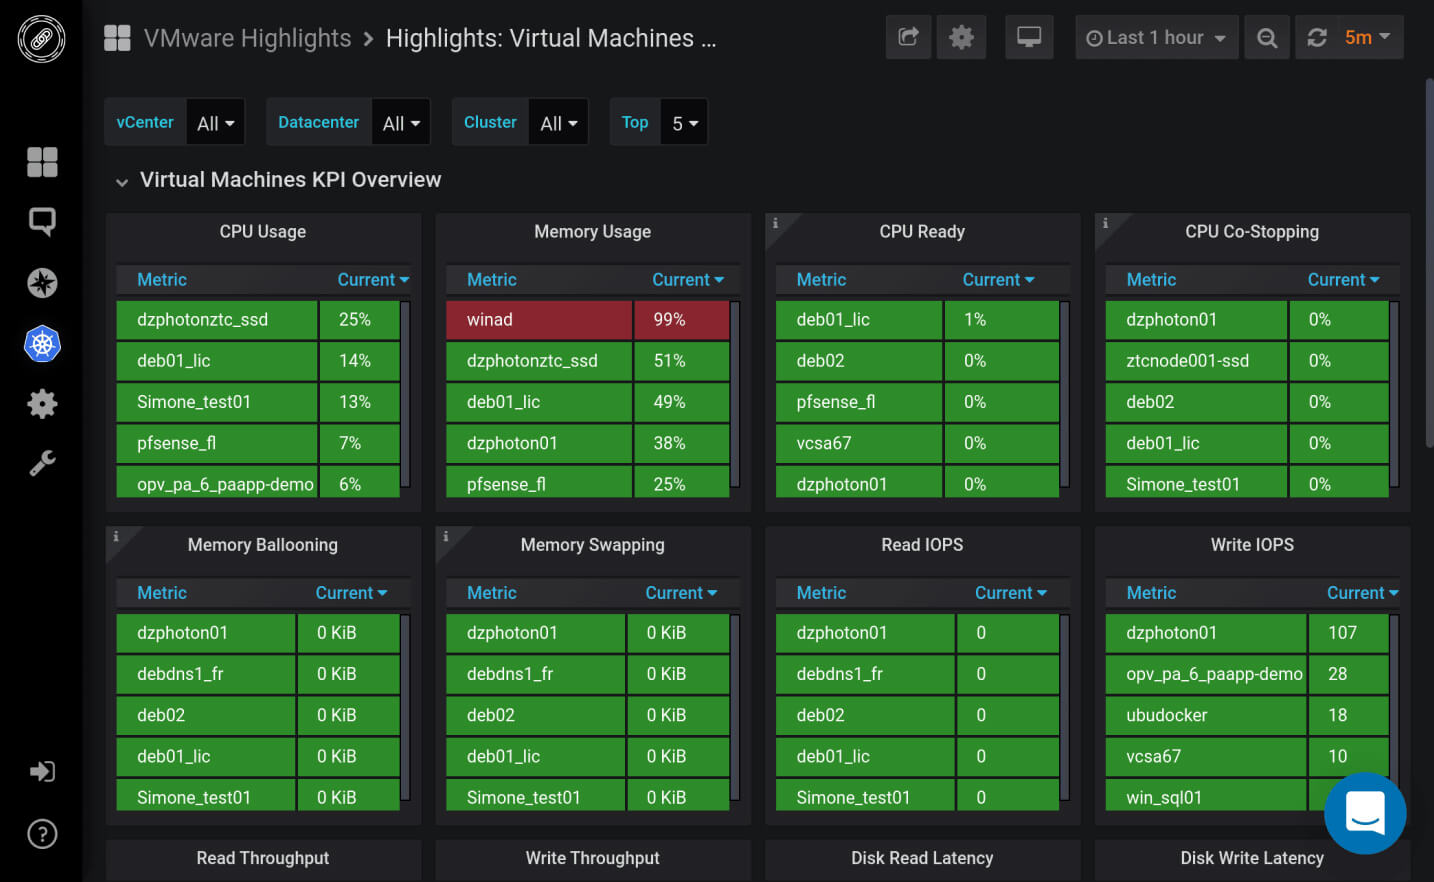Open the Top 5 dropdown
Image resolution: width=1434 pixels, height=882 pixels.
[684, 122]
